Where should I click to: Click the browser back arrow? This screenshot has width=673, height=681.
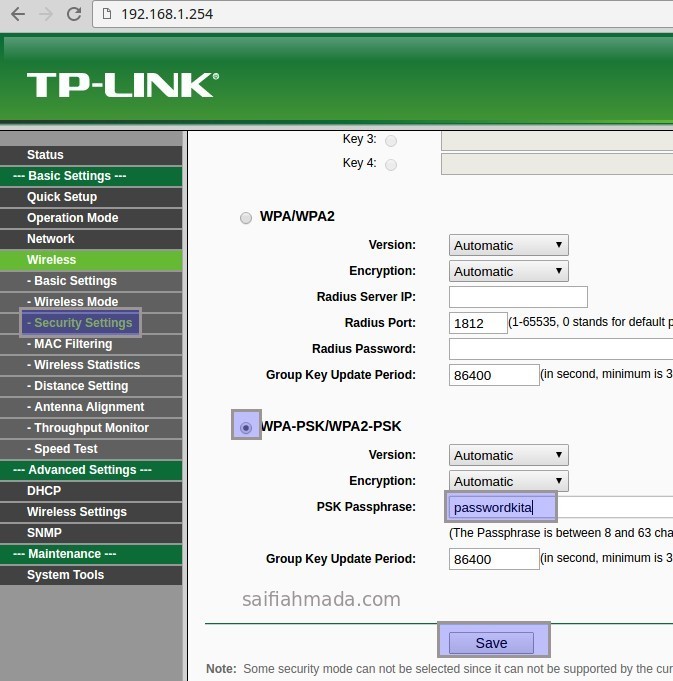18,14
